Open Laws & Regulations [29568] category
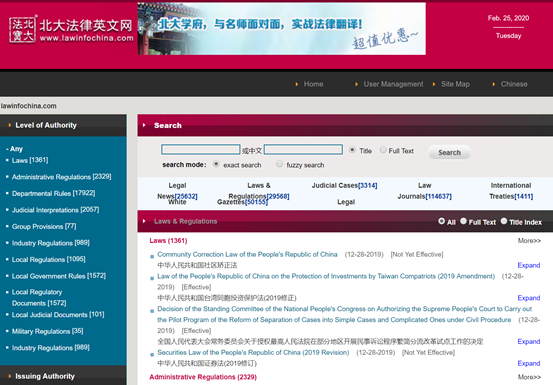Image resolution: width=553 pixels, height=385 pixels. coord(259,191)
